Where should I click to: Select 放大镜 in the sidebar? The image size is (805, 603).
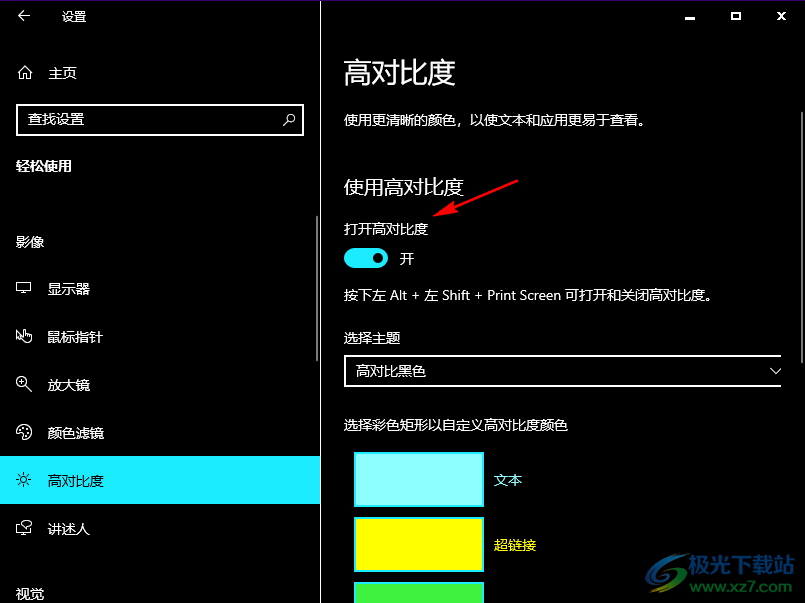click(160, 384)
